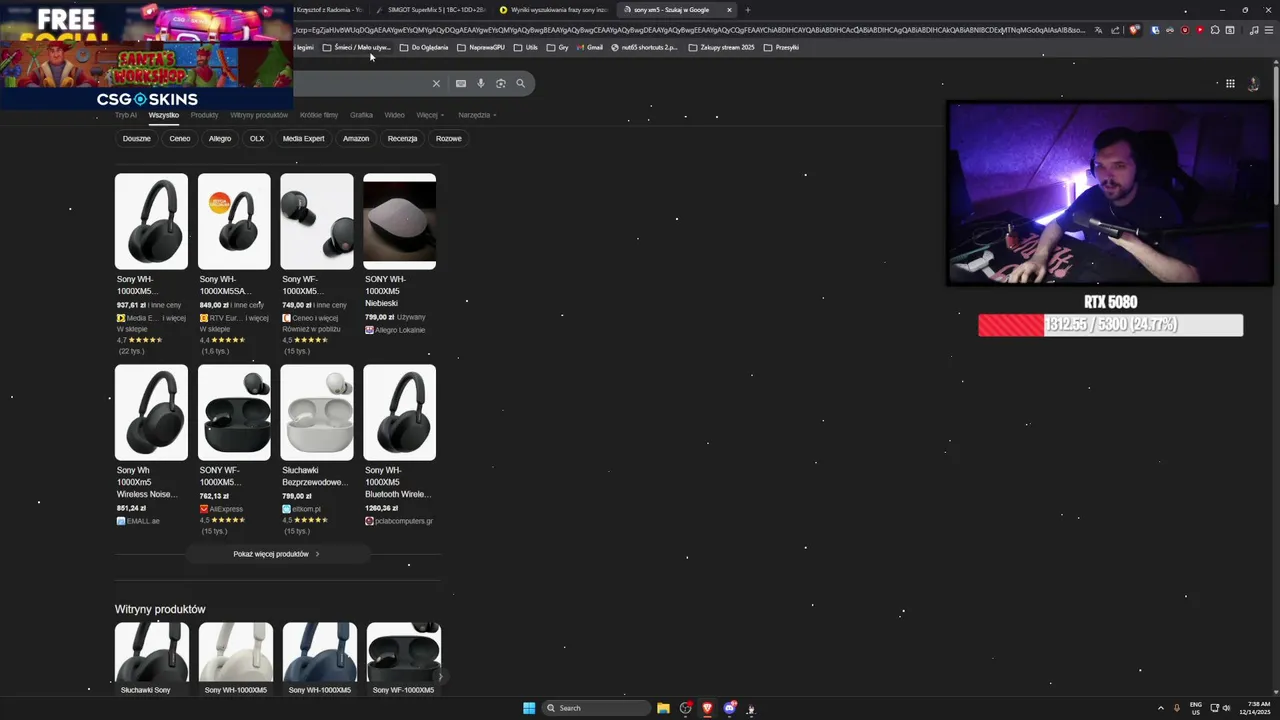Apply the OLX filter chip
The image size is (1280, 720).
(257, 139)
